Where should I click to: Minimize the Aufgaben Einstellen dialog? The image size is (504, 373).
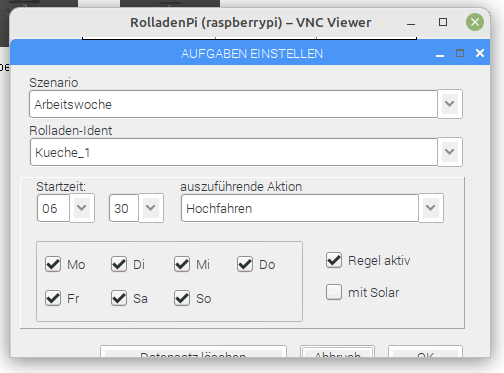tap(440, 55)
